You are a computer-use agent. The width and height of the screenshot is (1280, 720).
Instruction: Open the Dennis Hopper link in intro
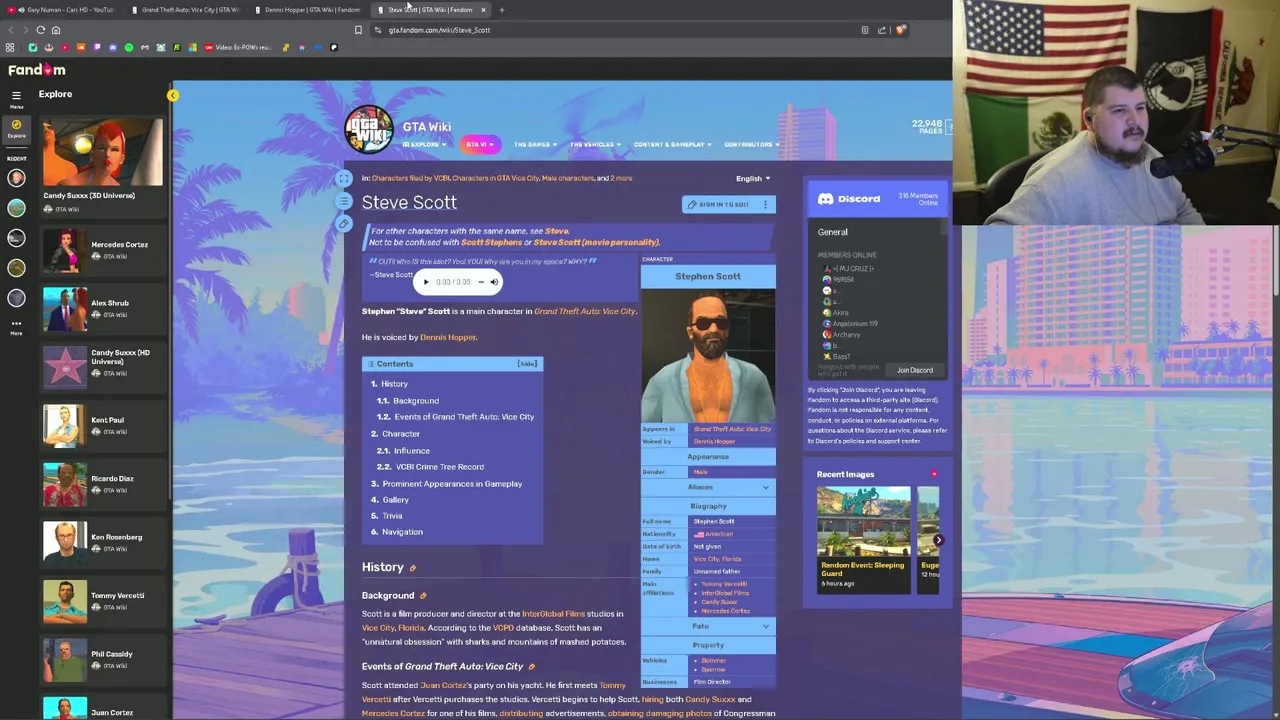point(448,337)
